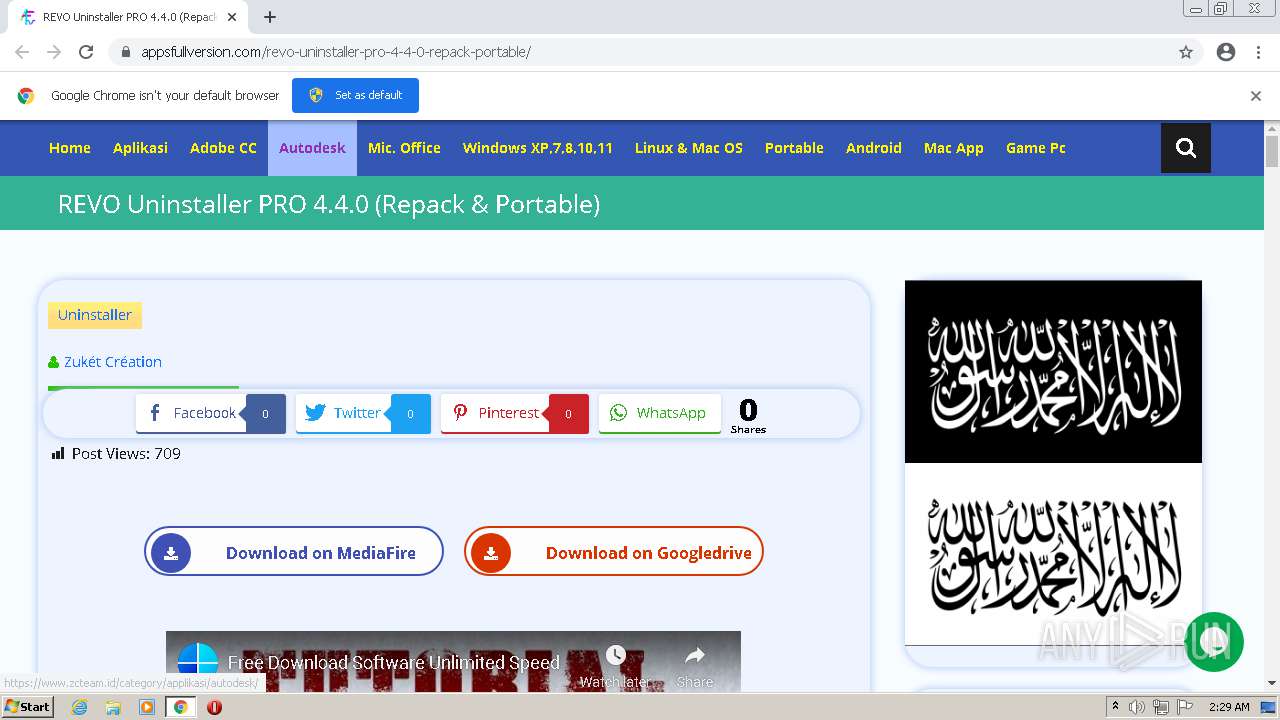The width and height of the screenshot is (1280, 720).
Task: Click the black calligraphy banner image
Action: (1053, 372)
